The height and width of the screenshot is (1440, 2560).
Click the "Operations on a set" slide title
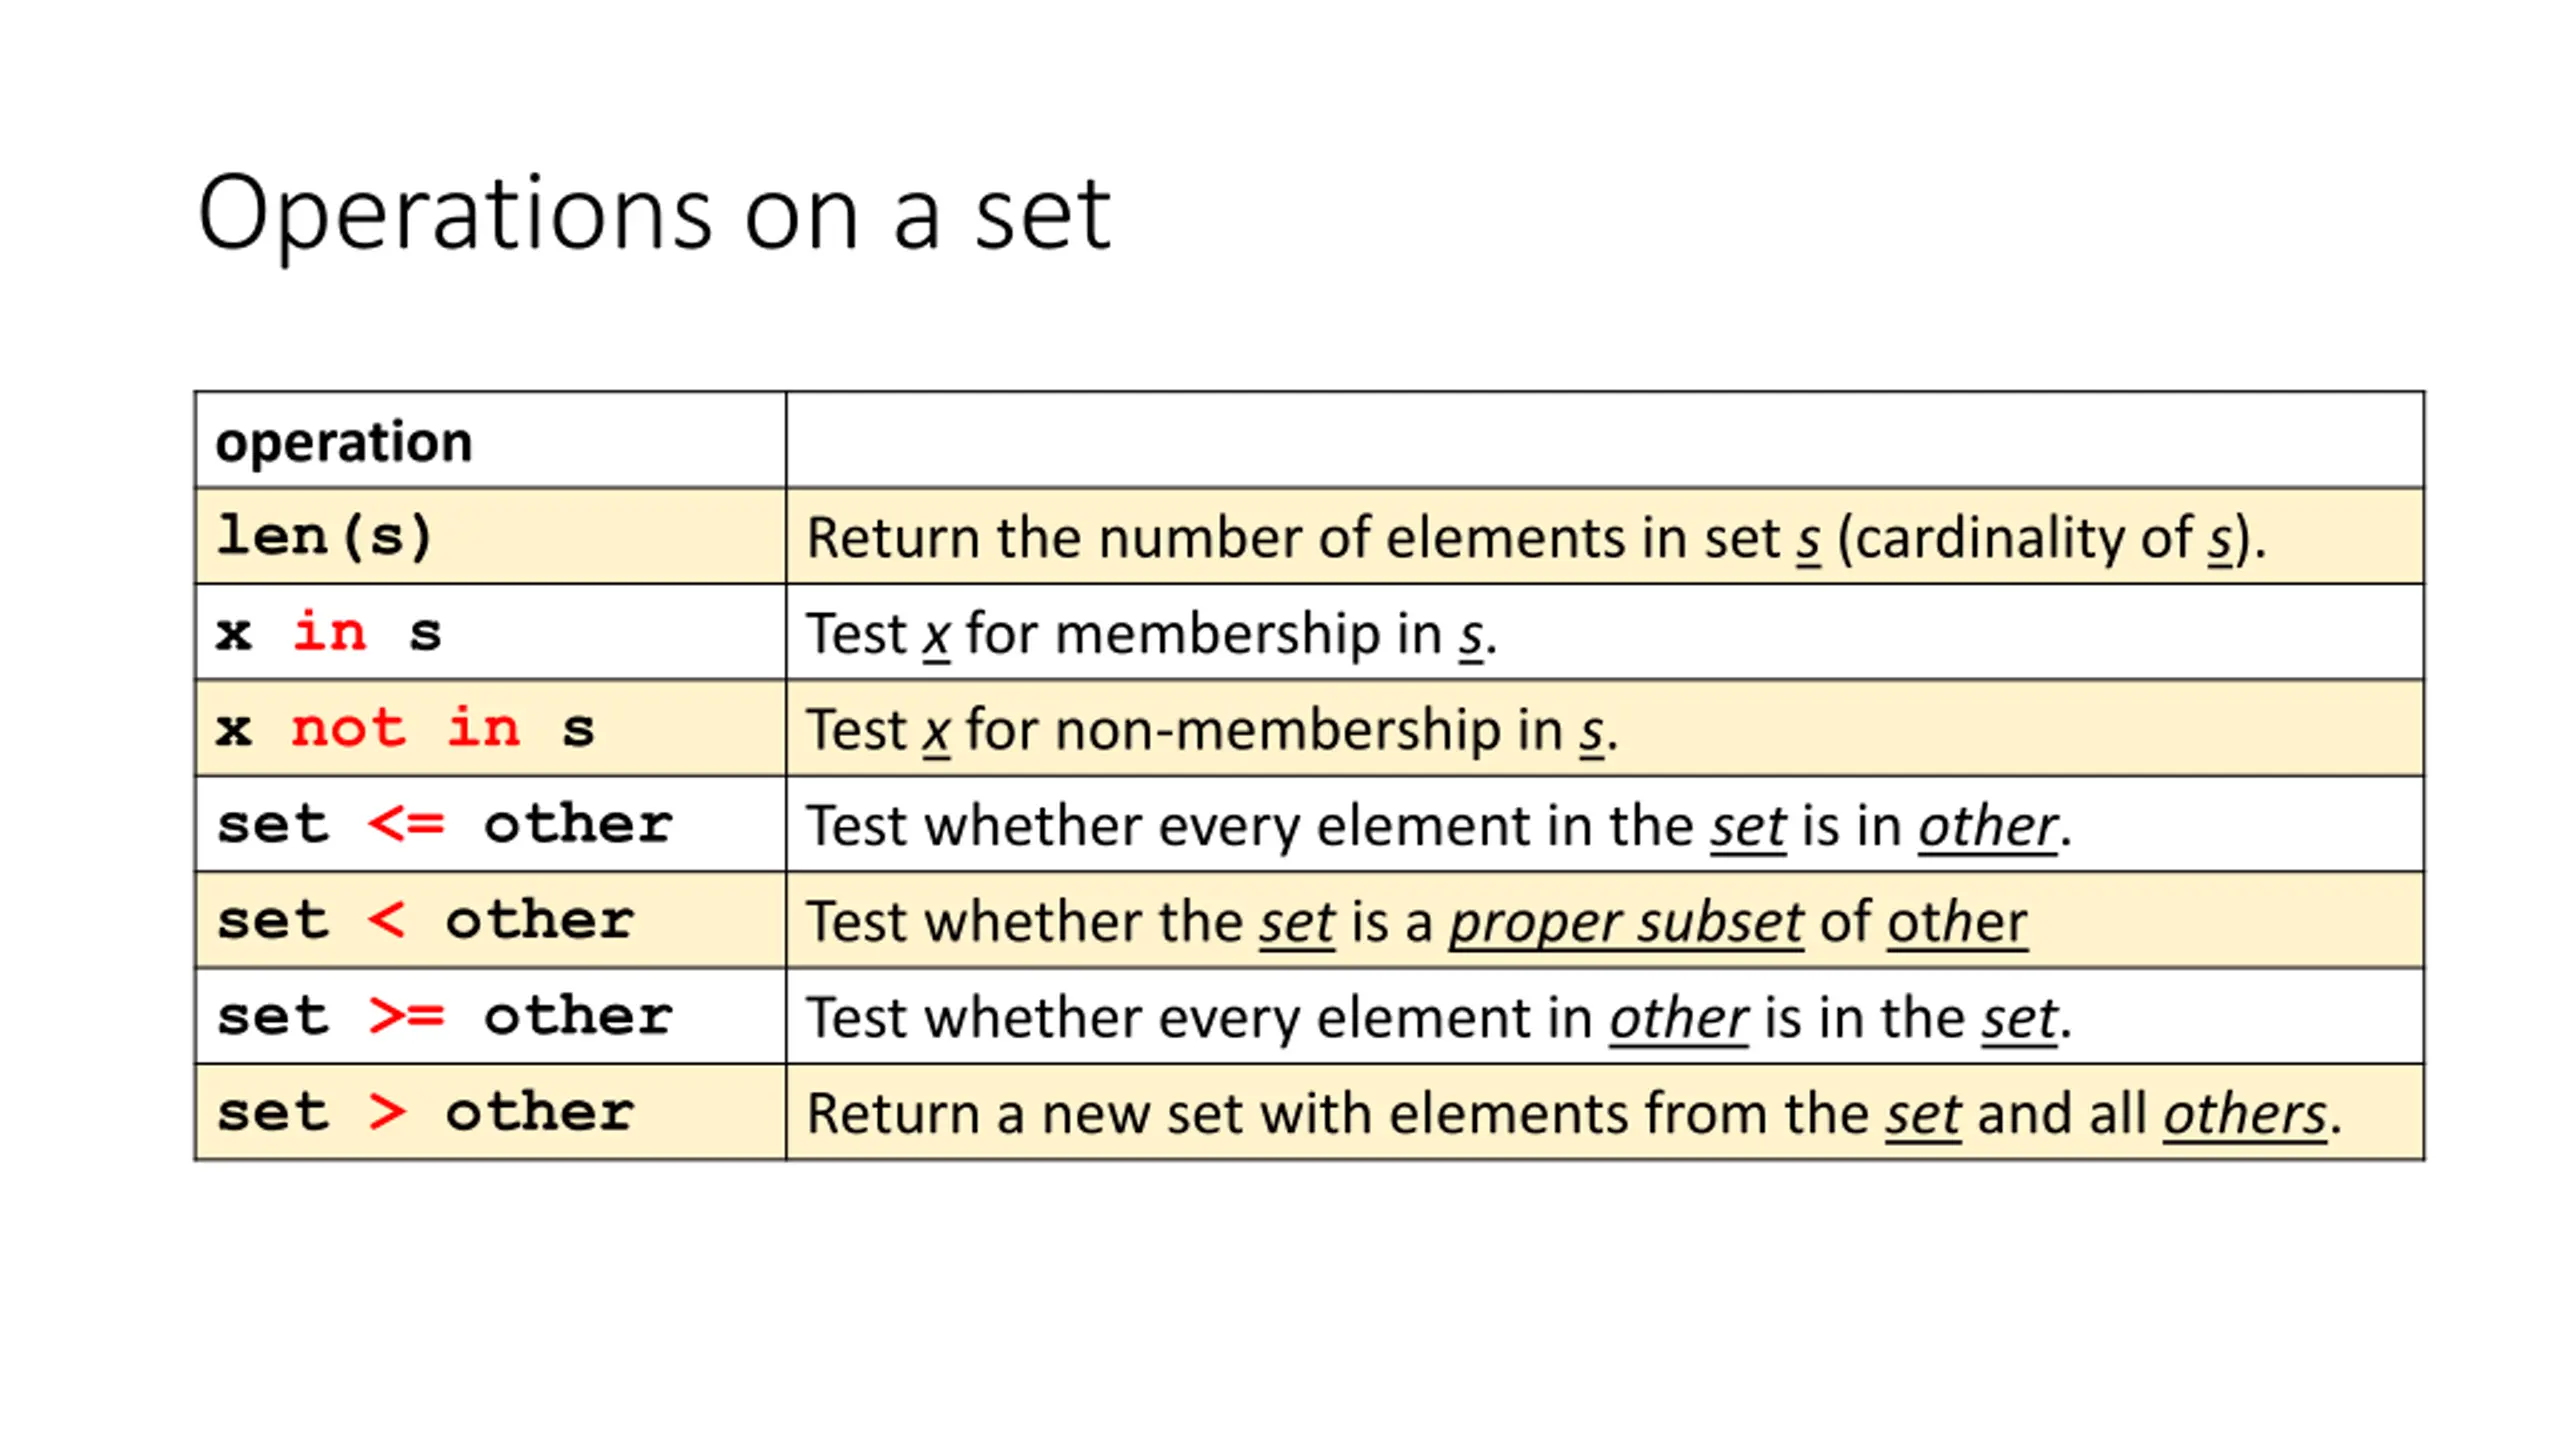click(653, 213)
